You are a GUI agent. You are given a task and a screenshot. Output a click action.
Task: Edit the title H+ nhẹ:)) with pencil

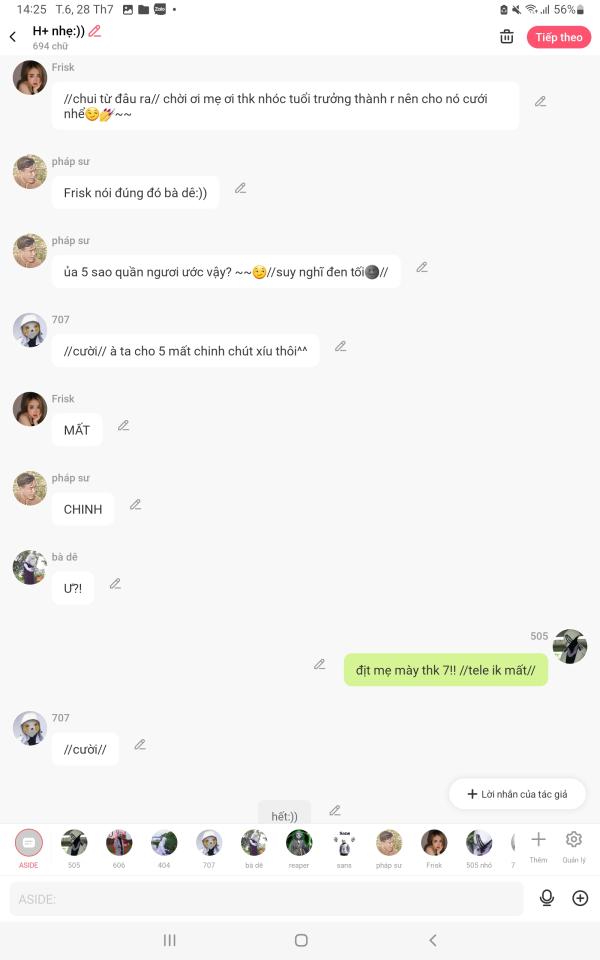95,31
